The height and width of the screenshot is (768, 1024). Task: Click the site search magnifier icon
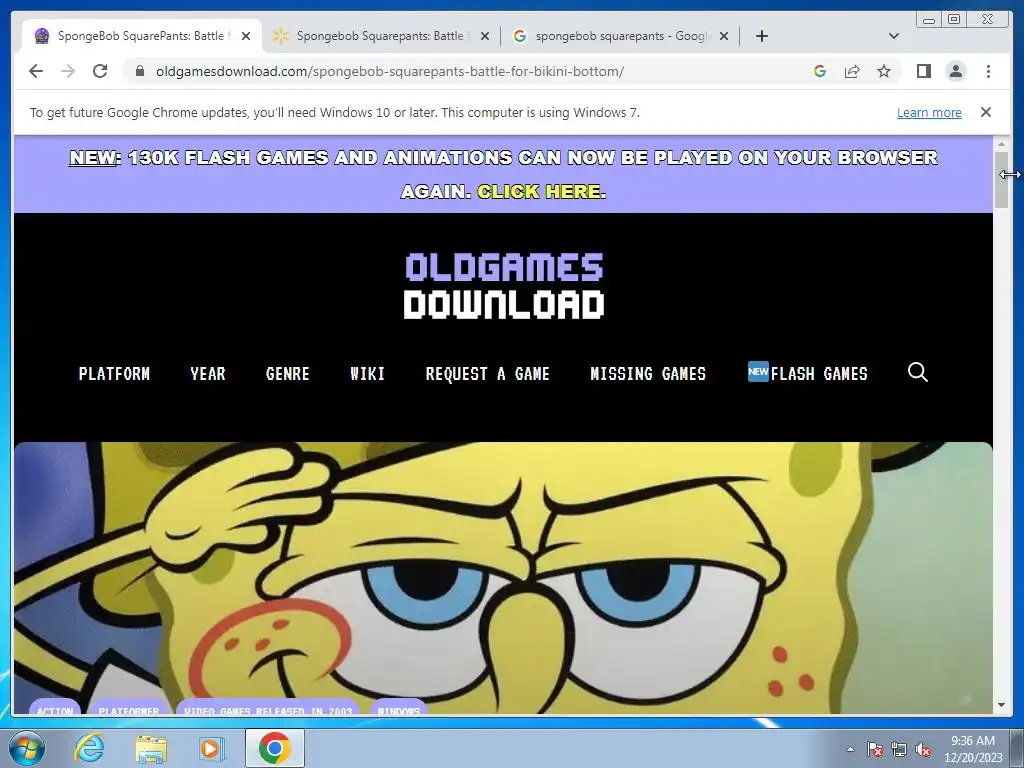pyautogui.click(x=918, y=372)
